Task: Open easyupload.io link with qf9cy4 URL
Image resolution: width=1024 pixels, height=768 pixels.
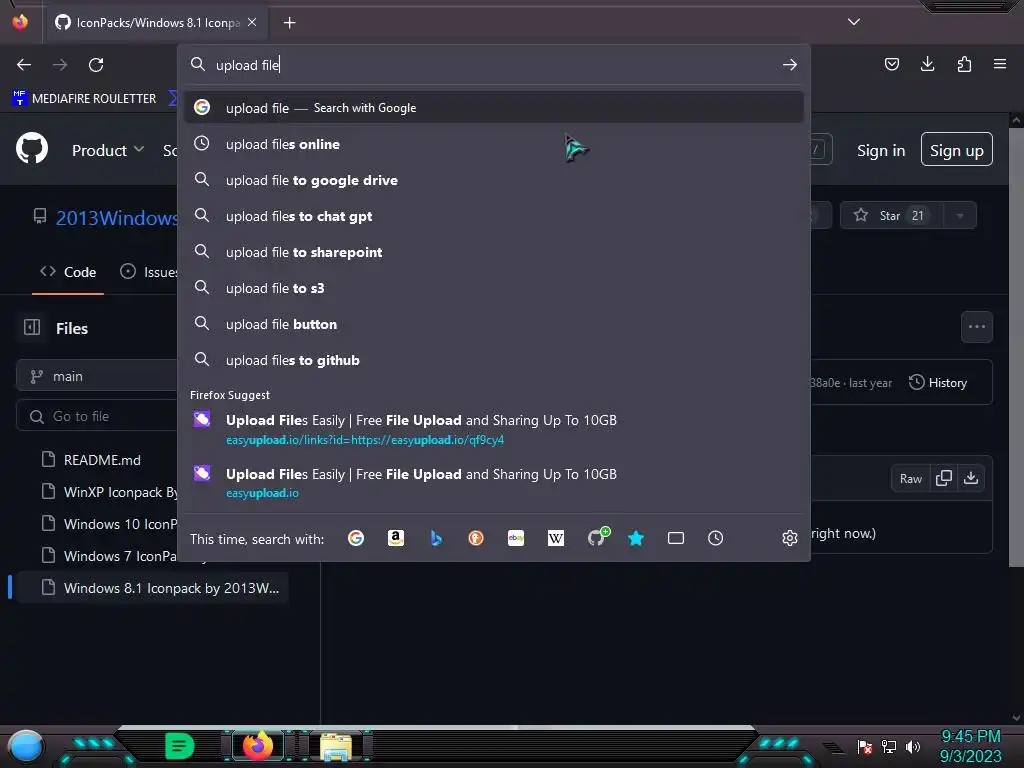Action: [x=494, y=428]
